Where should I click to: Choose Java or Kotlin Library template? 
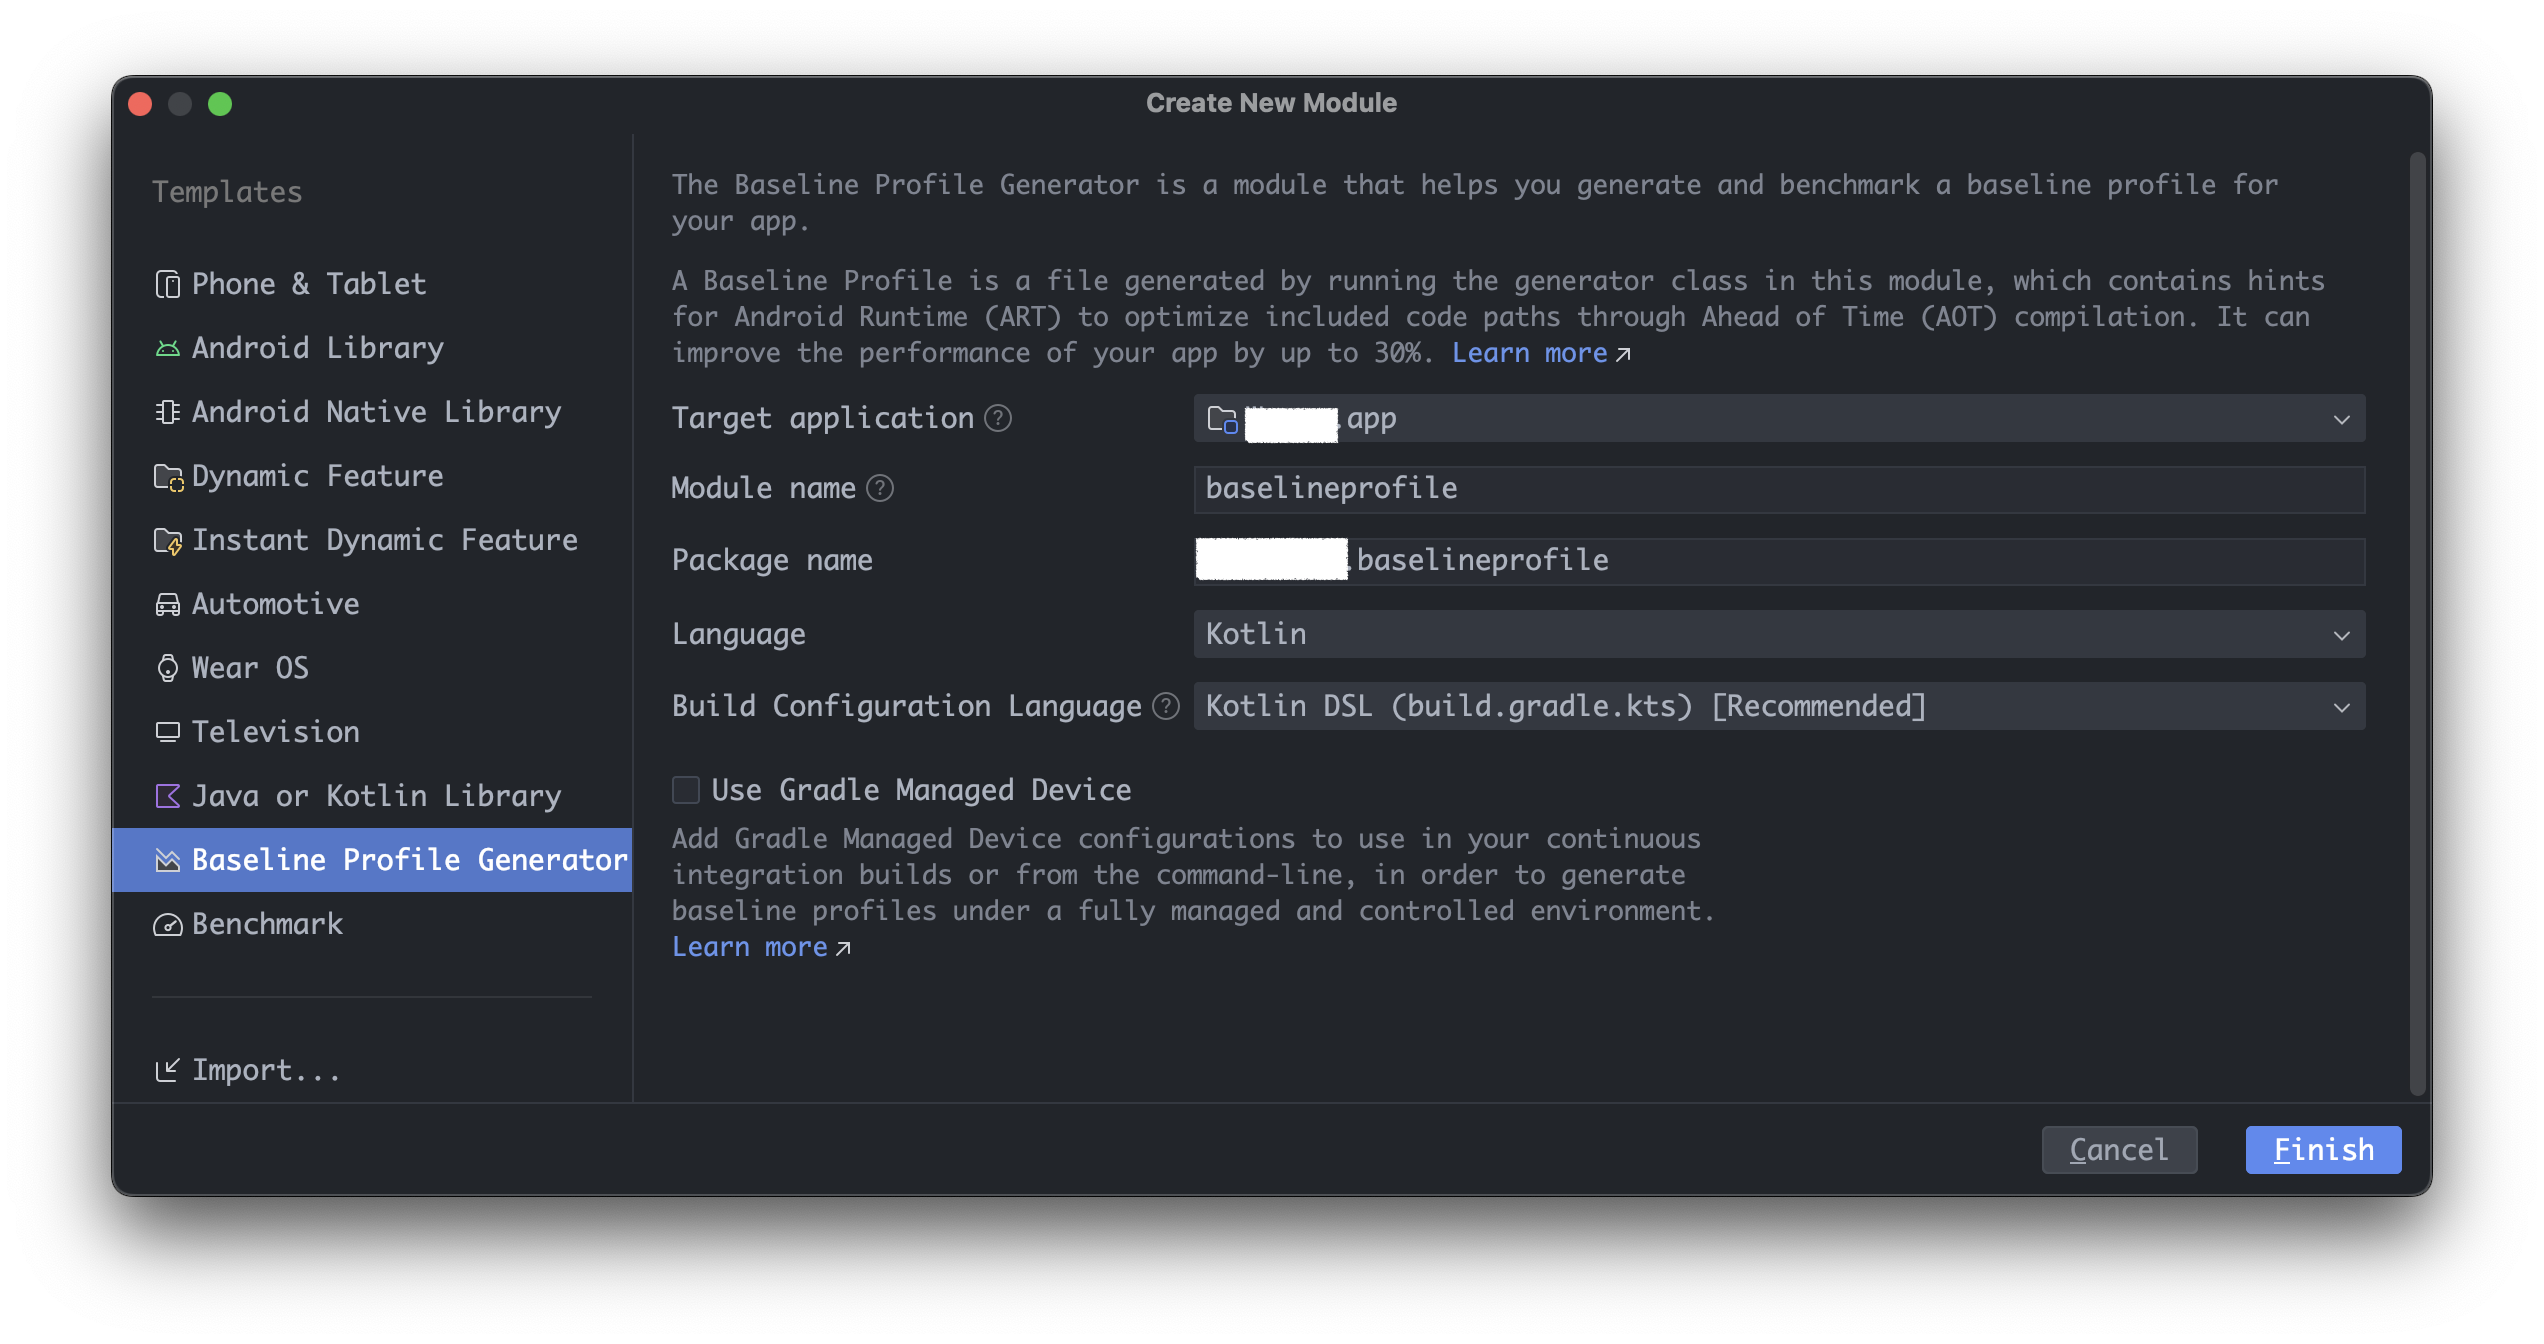[x=375, y=796]
